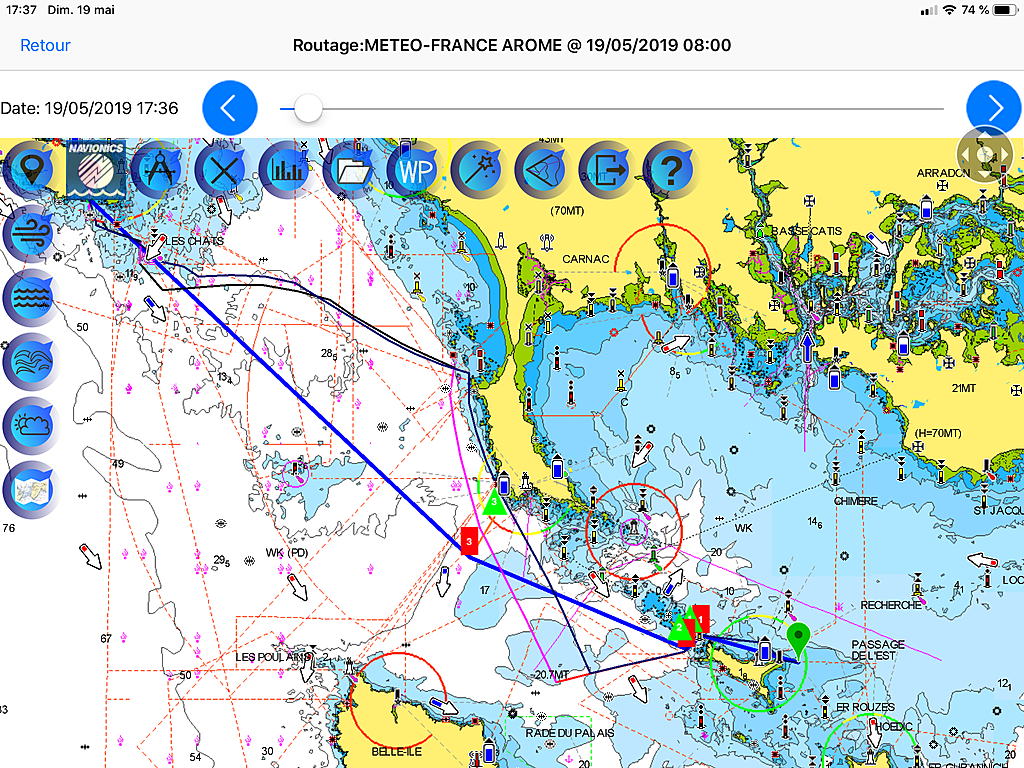Step to the next routing time
The image size is (1024, 768).
[993, 108]
